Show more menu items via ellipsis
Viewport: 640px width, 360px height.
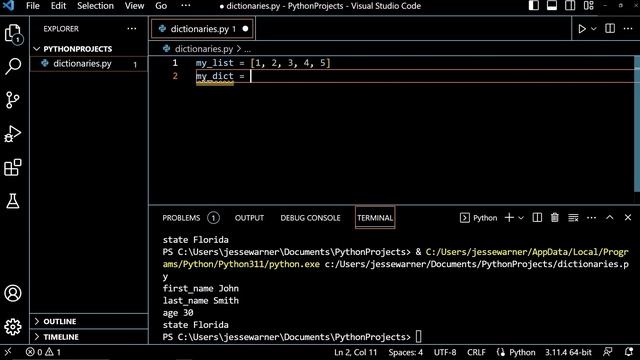(x=186, y=6)
